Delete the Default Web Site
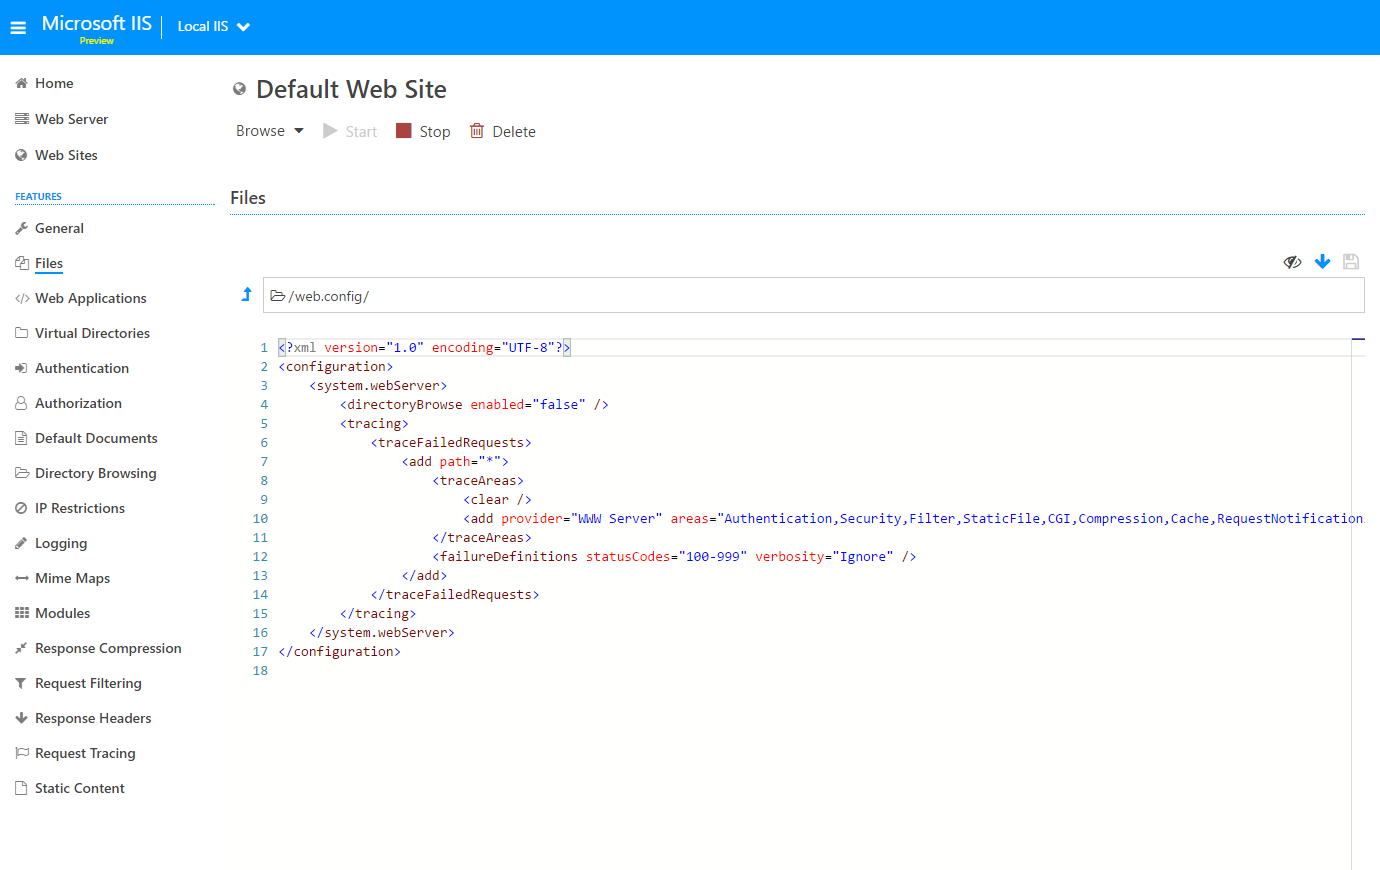This screenshot has height=870, width=1380. click(503, 131)
